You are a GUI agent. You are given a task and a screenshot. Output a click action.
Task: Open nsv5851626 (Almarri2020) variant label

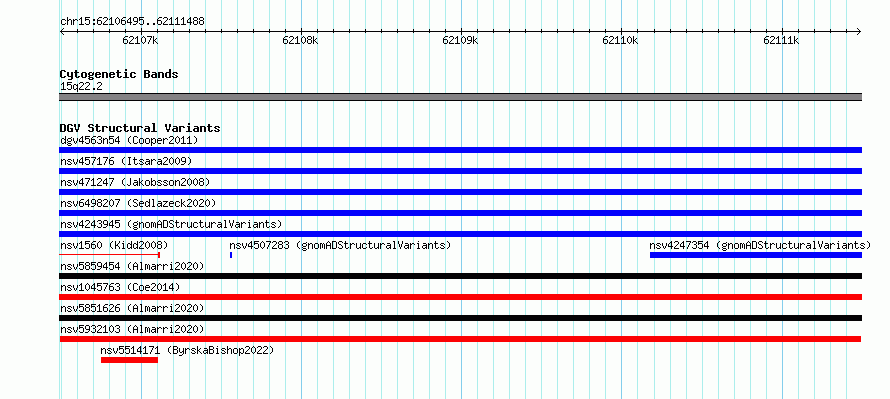[x=132, y=308]
